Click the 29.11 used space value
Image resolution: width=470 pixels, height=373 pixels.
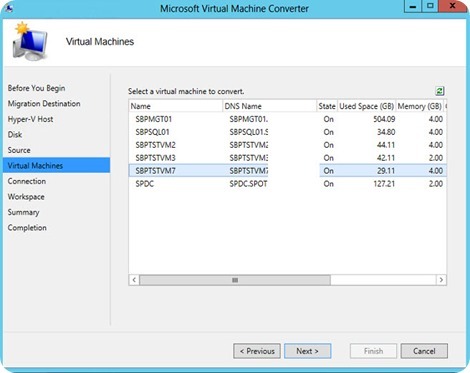click(386, 171)
